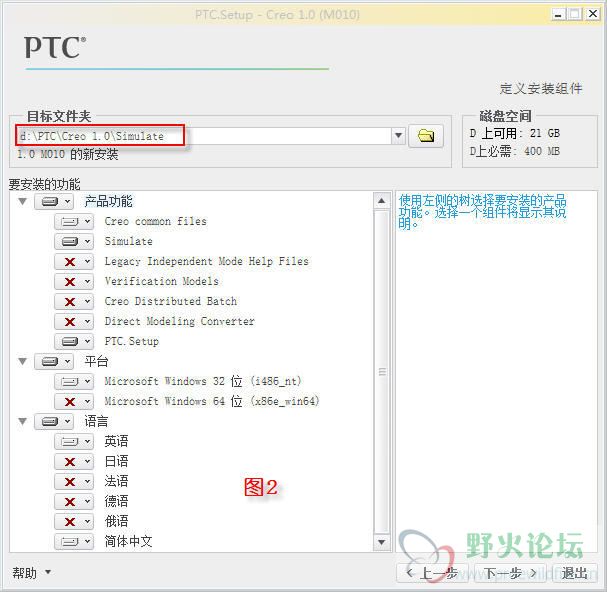Select the Simulate feature label
This screenshot has width=607, height=592.
click(x=129, y=241)
